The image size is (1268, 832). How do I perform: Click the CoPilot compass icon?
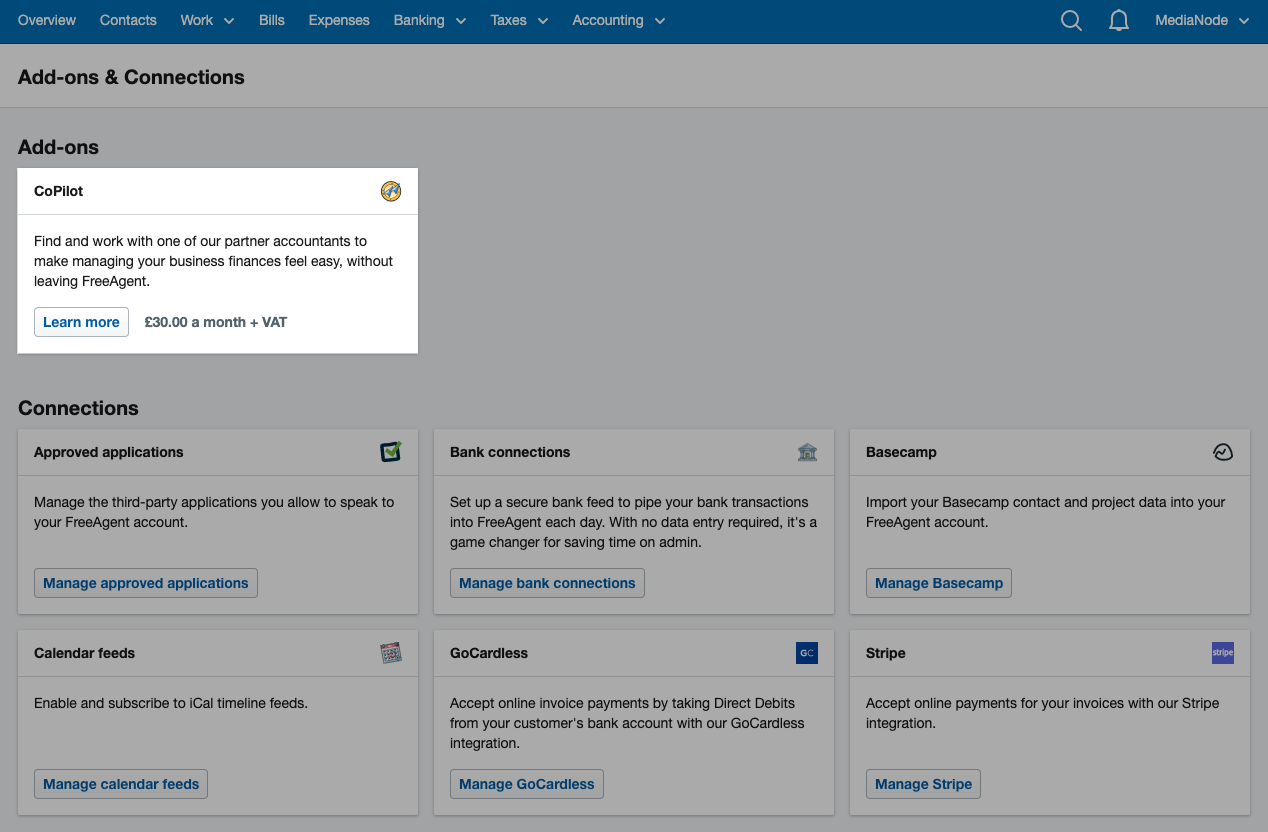pyautogui.click(x=391, y=191)
